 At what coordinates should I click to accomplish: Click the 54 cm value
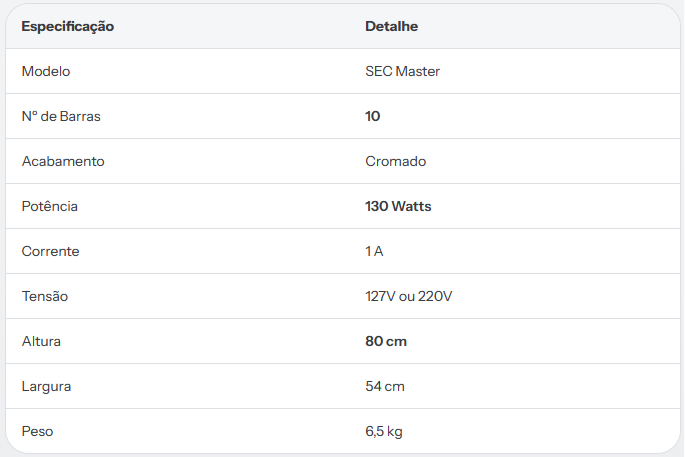point(385,386)
